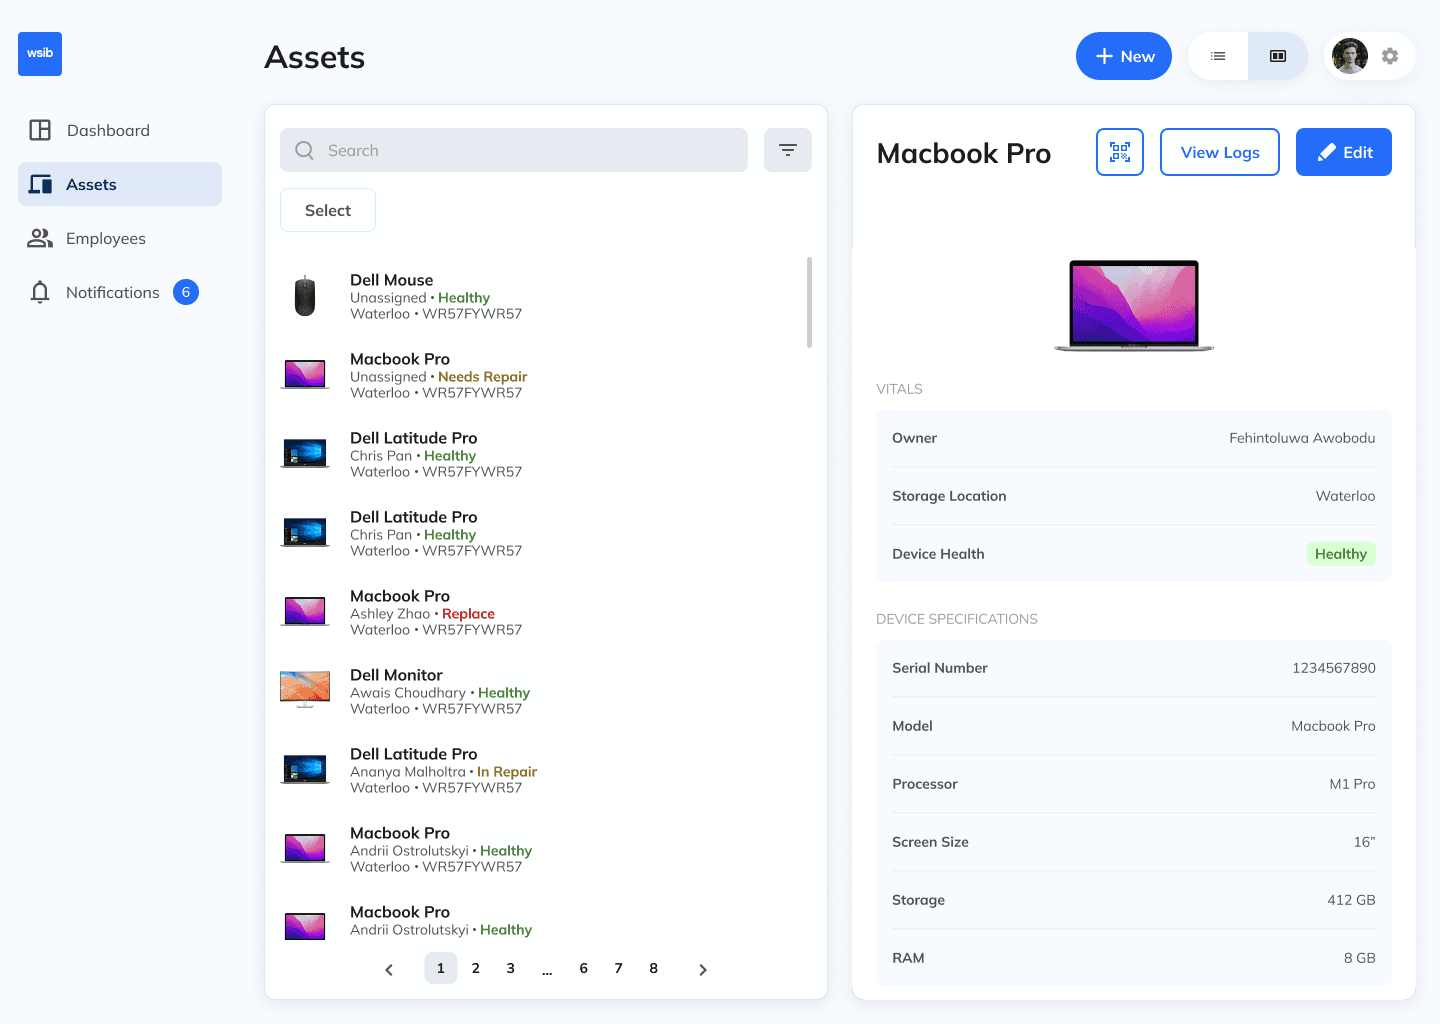The width and height of the screenshot is (1440, 1024).
Task: Go to page 7
Action: tap(619, 968)
